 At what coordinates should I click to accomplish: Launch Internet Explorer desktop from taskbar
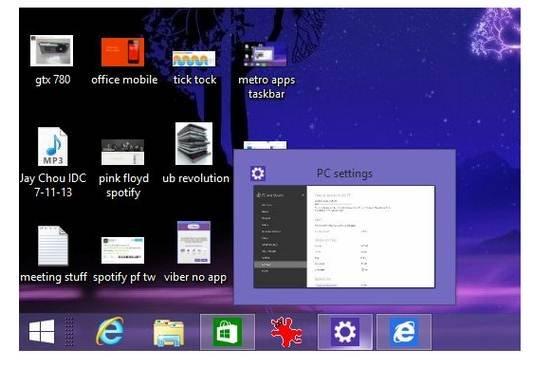pos(110,332)
